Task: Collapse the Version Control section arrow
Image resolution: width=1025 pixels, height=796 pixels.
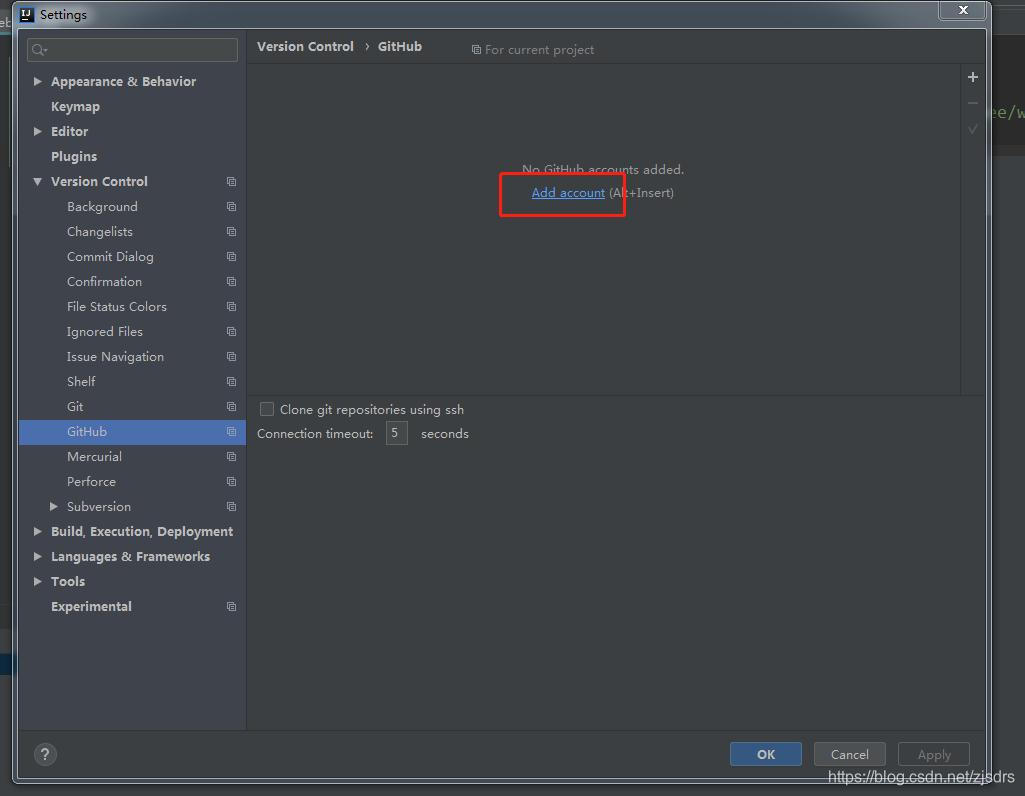Action: 37,182
